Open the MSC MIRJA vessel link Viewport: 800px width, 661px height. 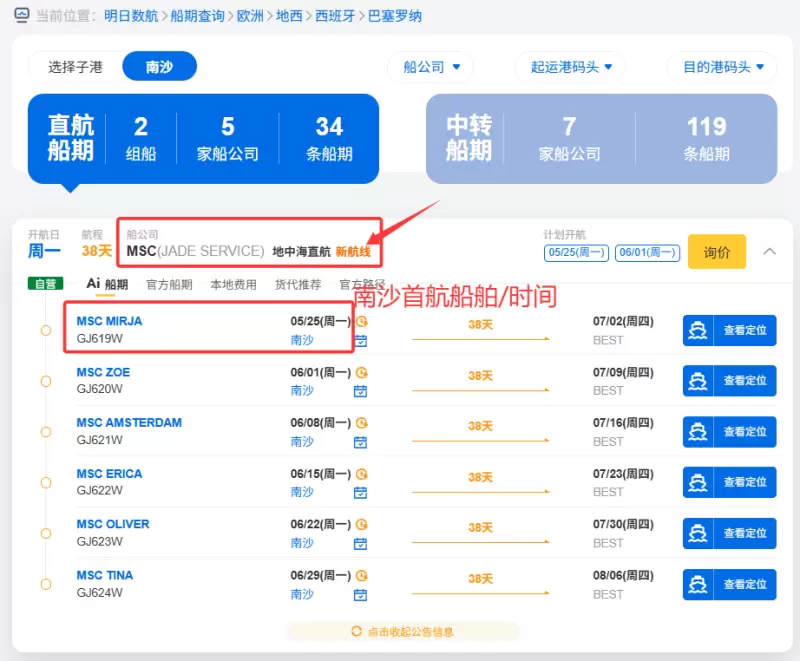109,321
